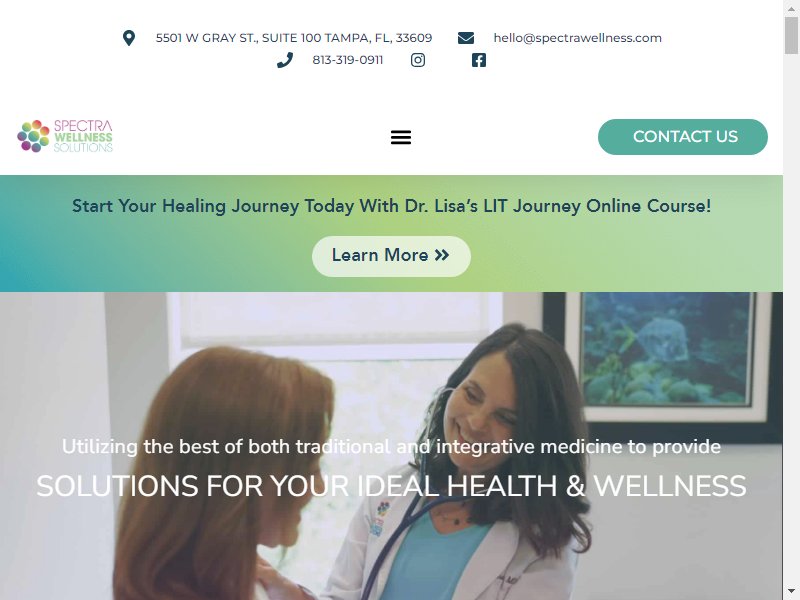The image size is (800, 600).
Task: Click the Spectra Wellness Solutions logo
Action: tap(65, 136)
